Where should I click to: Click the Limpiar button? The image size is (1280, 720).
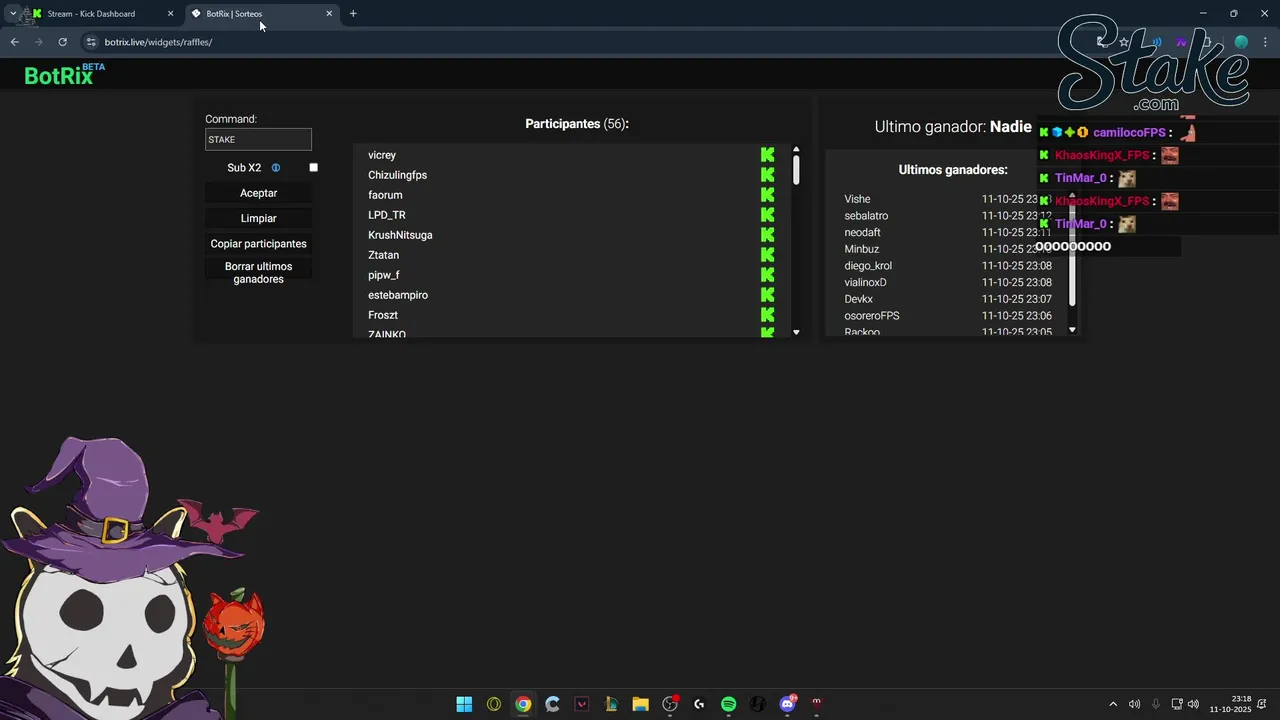[x=258, y=218]
